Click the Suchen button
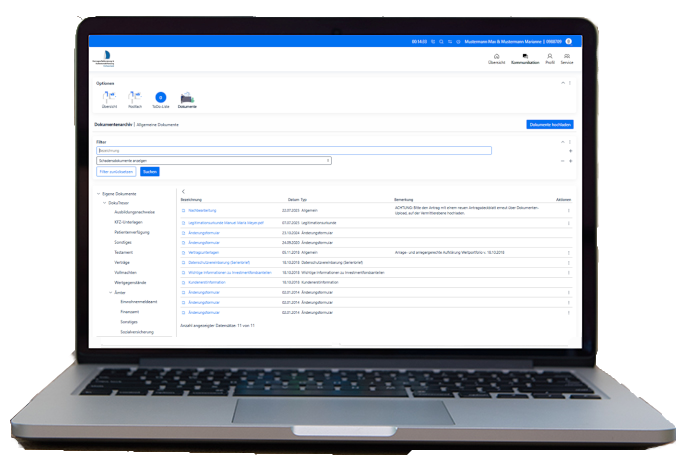The width and height of the screenshot is (687, 460). 150,172
